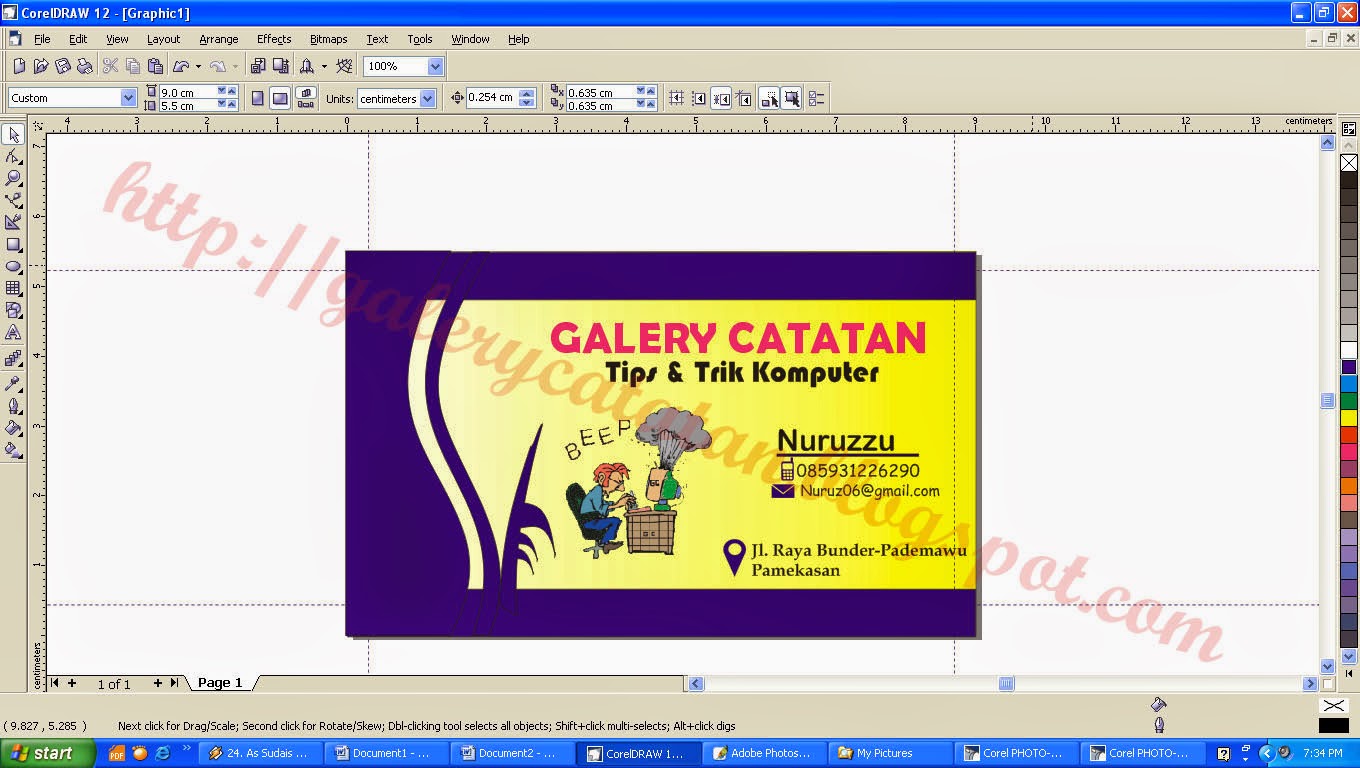Open the Options icon on property bar
Image resolution: width=1360 pixels, height=768 pixels.
[817, 98]
